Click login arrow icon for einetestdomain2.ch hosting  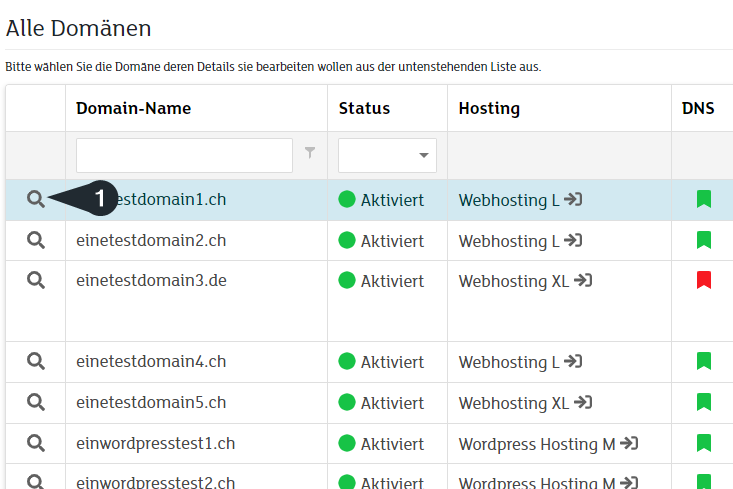pos(573,240)
